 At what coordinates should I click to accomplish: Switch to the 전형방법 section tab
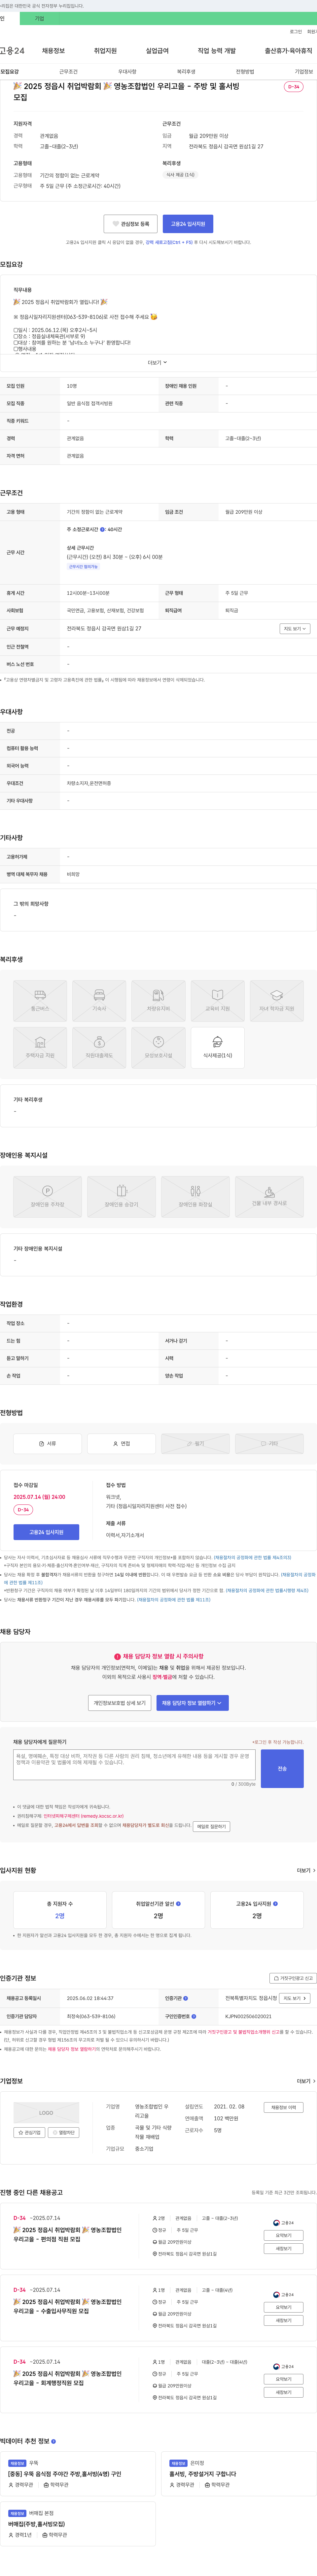click(245, 72)
